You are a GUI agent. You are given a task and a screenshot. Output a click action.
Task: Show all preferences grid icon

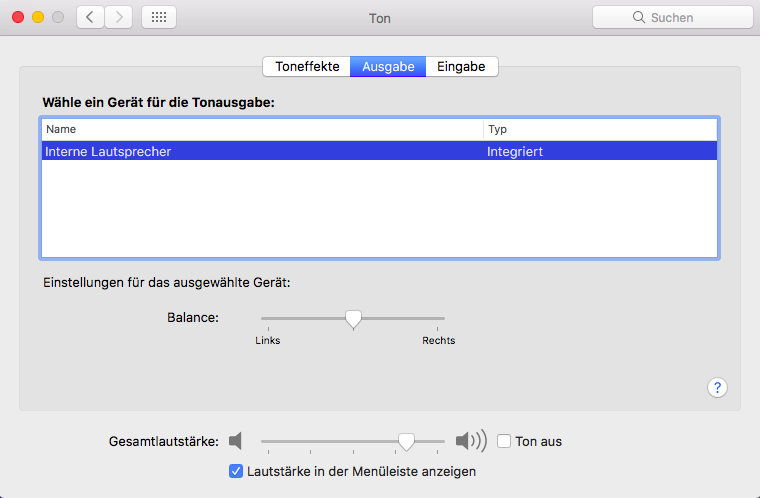pos(158,17)
